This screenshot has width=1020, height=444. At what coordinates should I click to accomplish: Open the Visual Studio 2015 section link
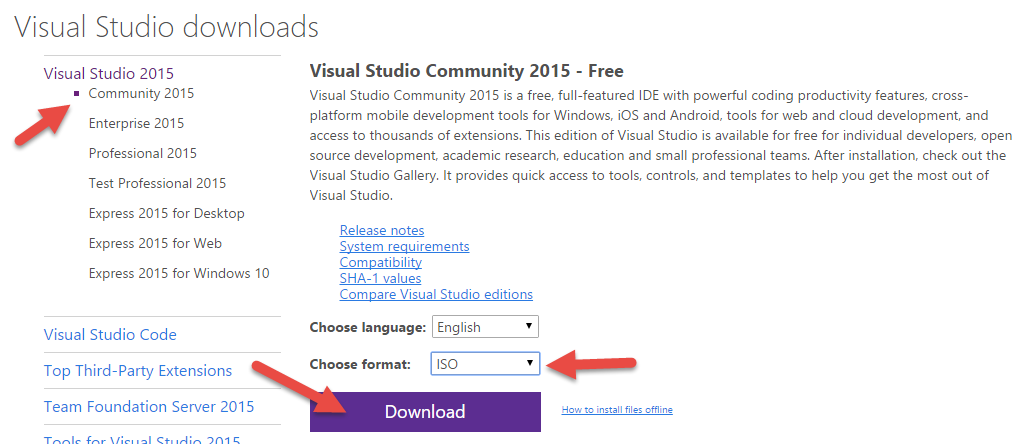[x=109, y=73]
